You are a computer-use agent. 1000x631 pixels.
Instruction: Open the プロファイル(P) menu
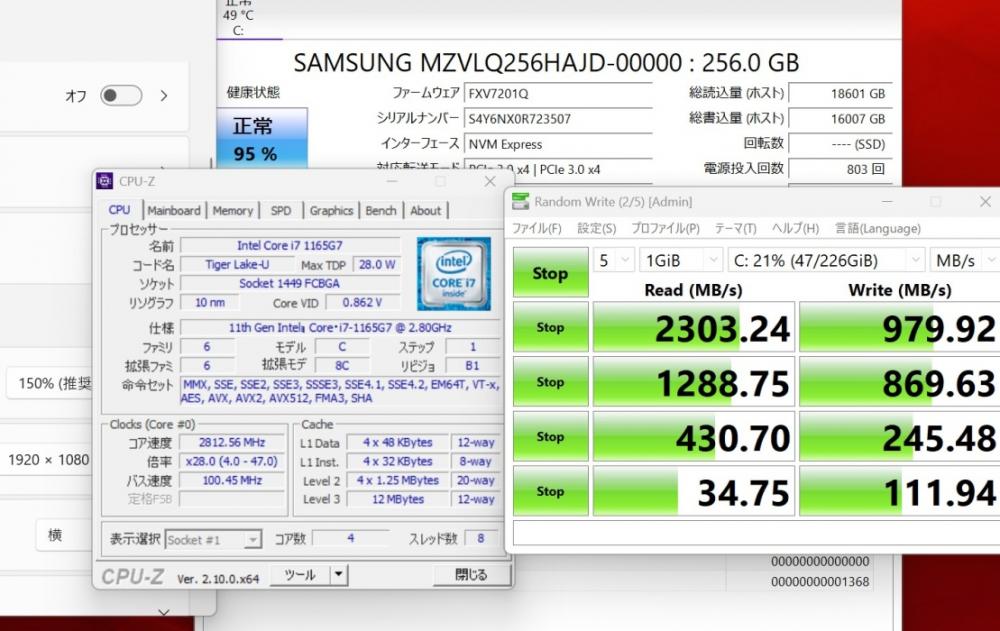tap(665, 228)
